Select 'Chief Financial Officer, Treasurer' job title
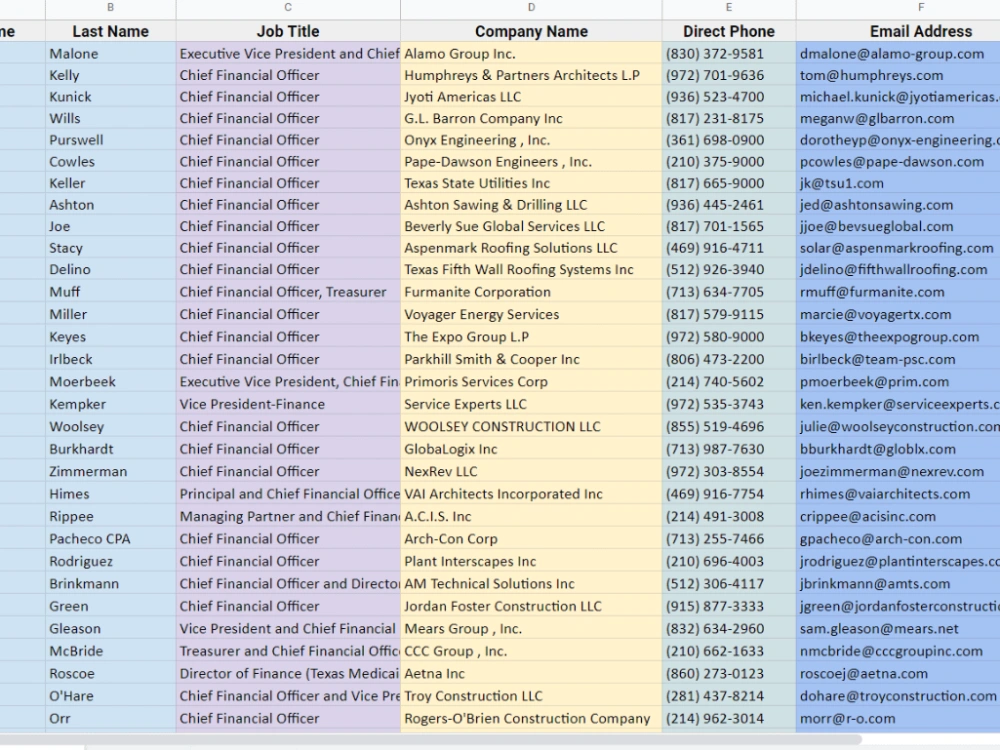 (x=288, y=292)
